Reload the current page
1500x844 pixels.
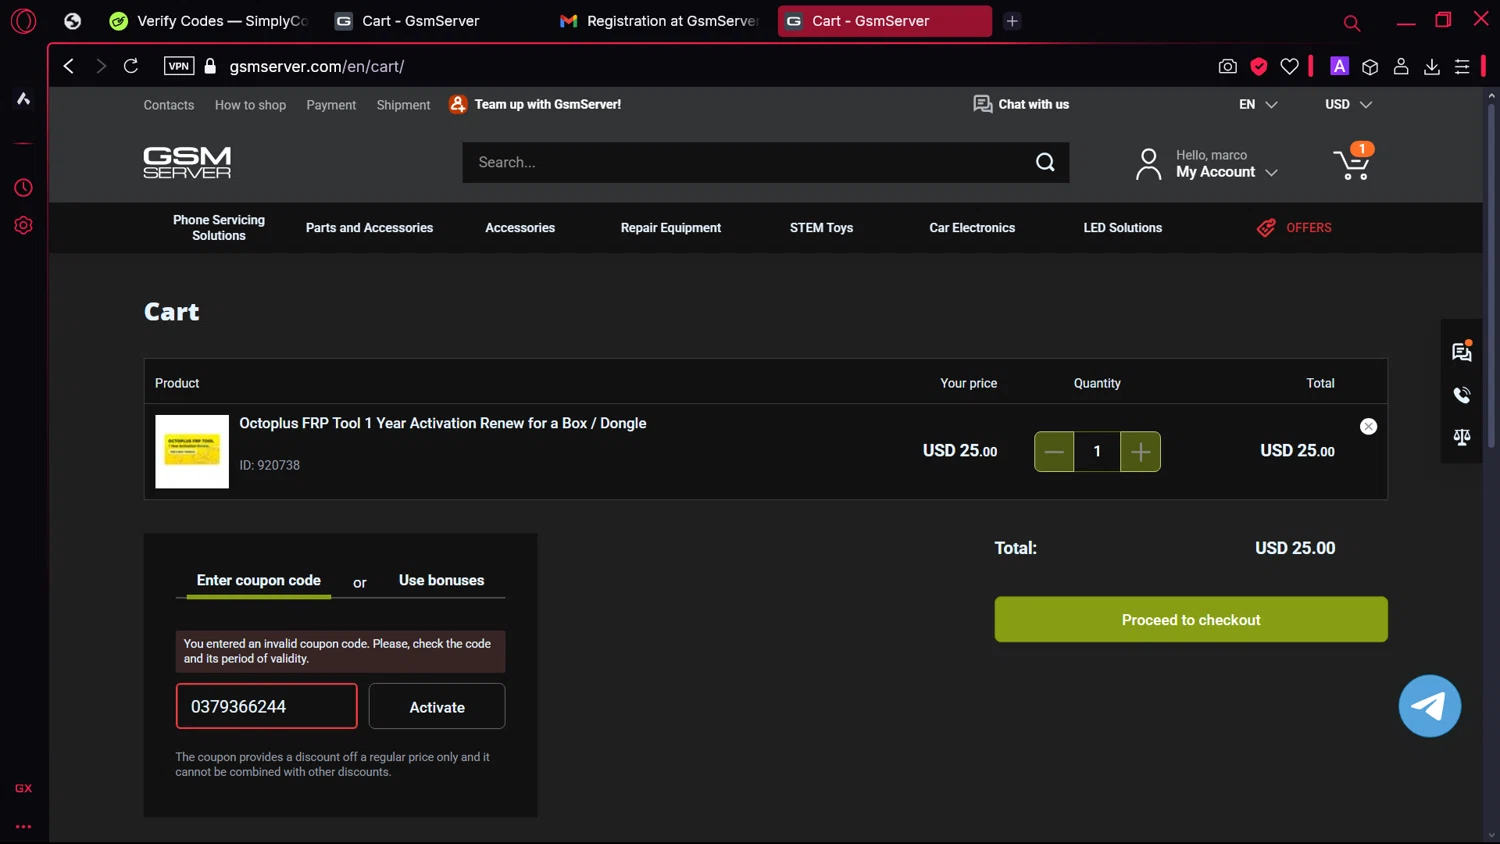pyautogui.click(x=131, y=66)
